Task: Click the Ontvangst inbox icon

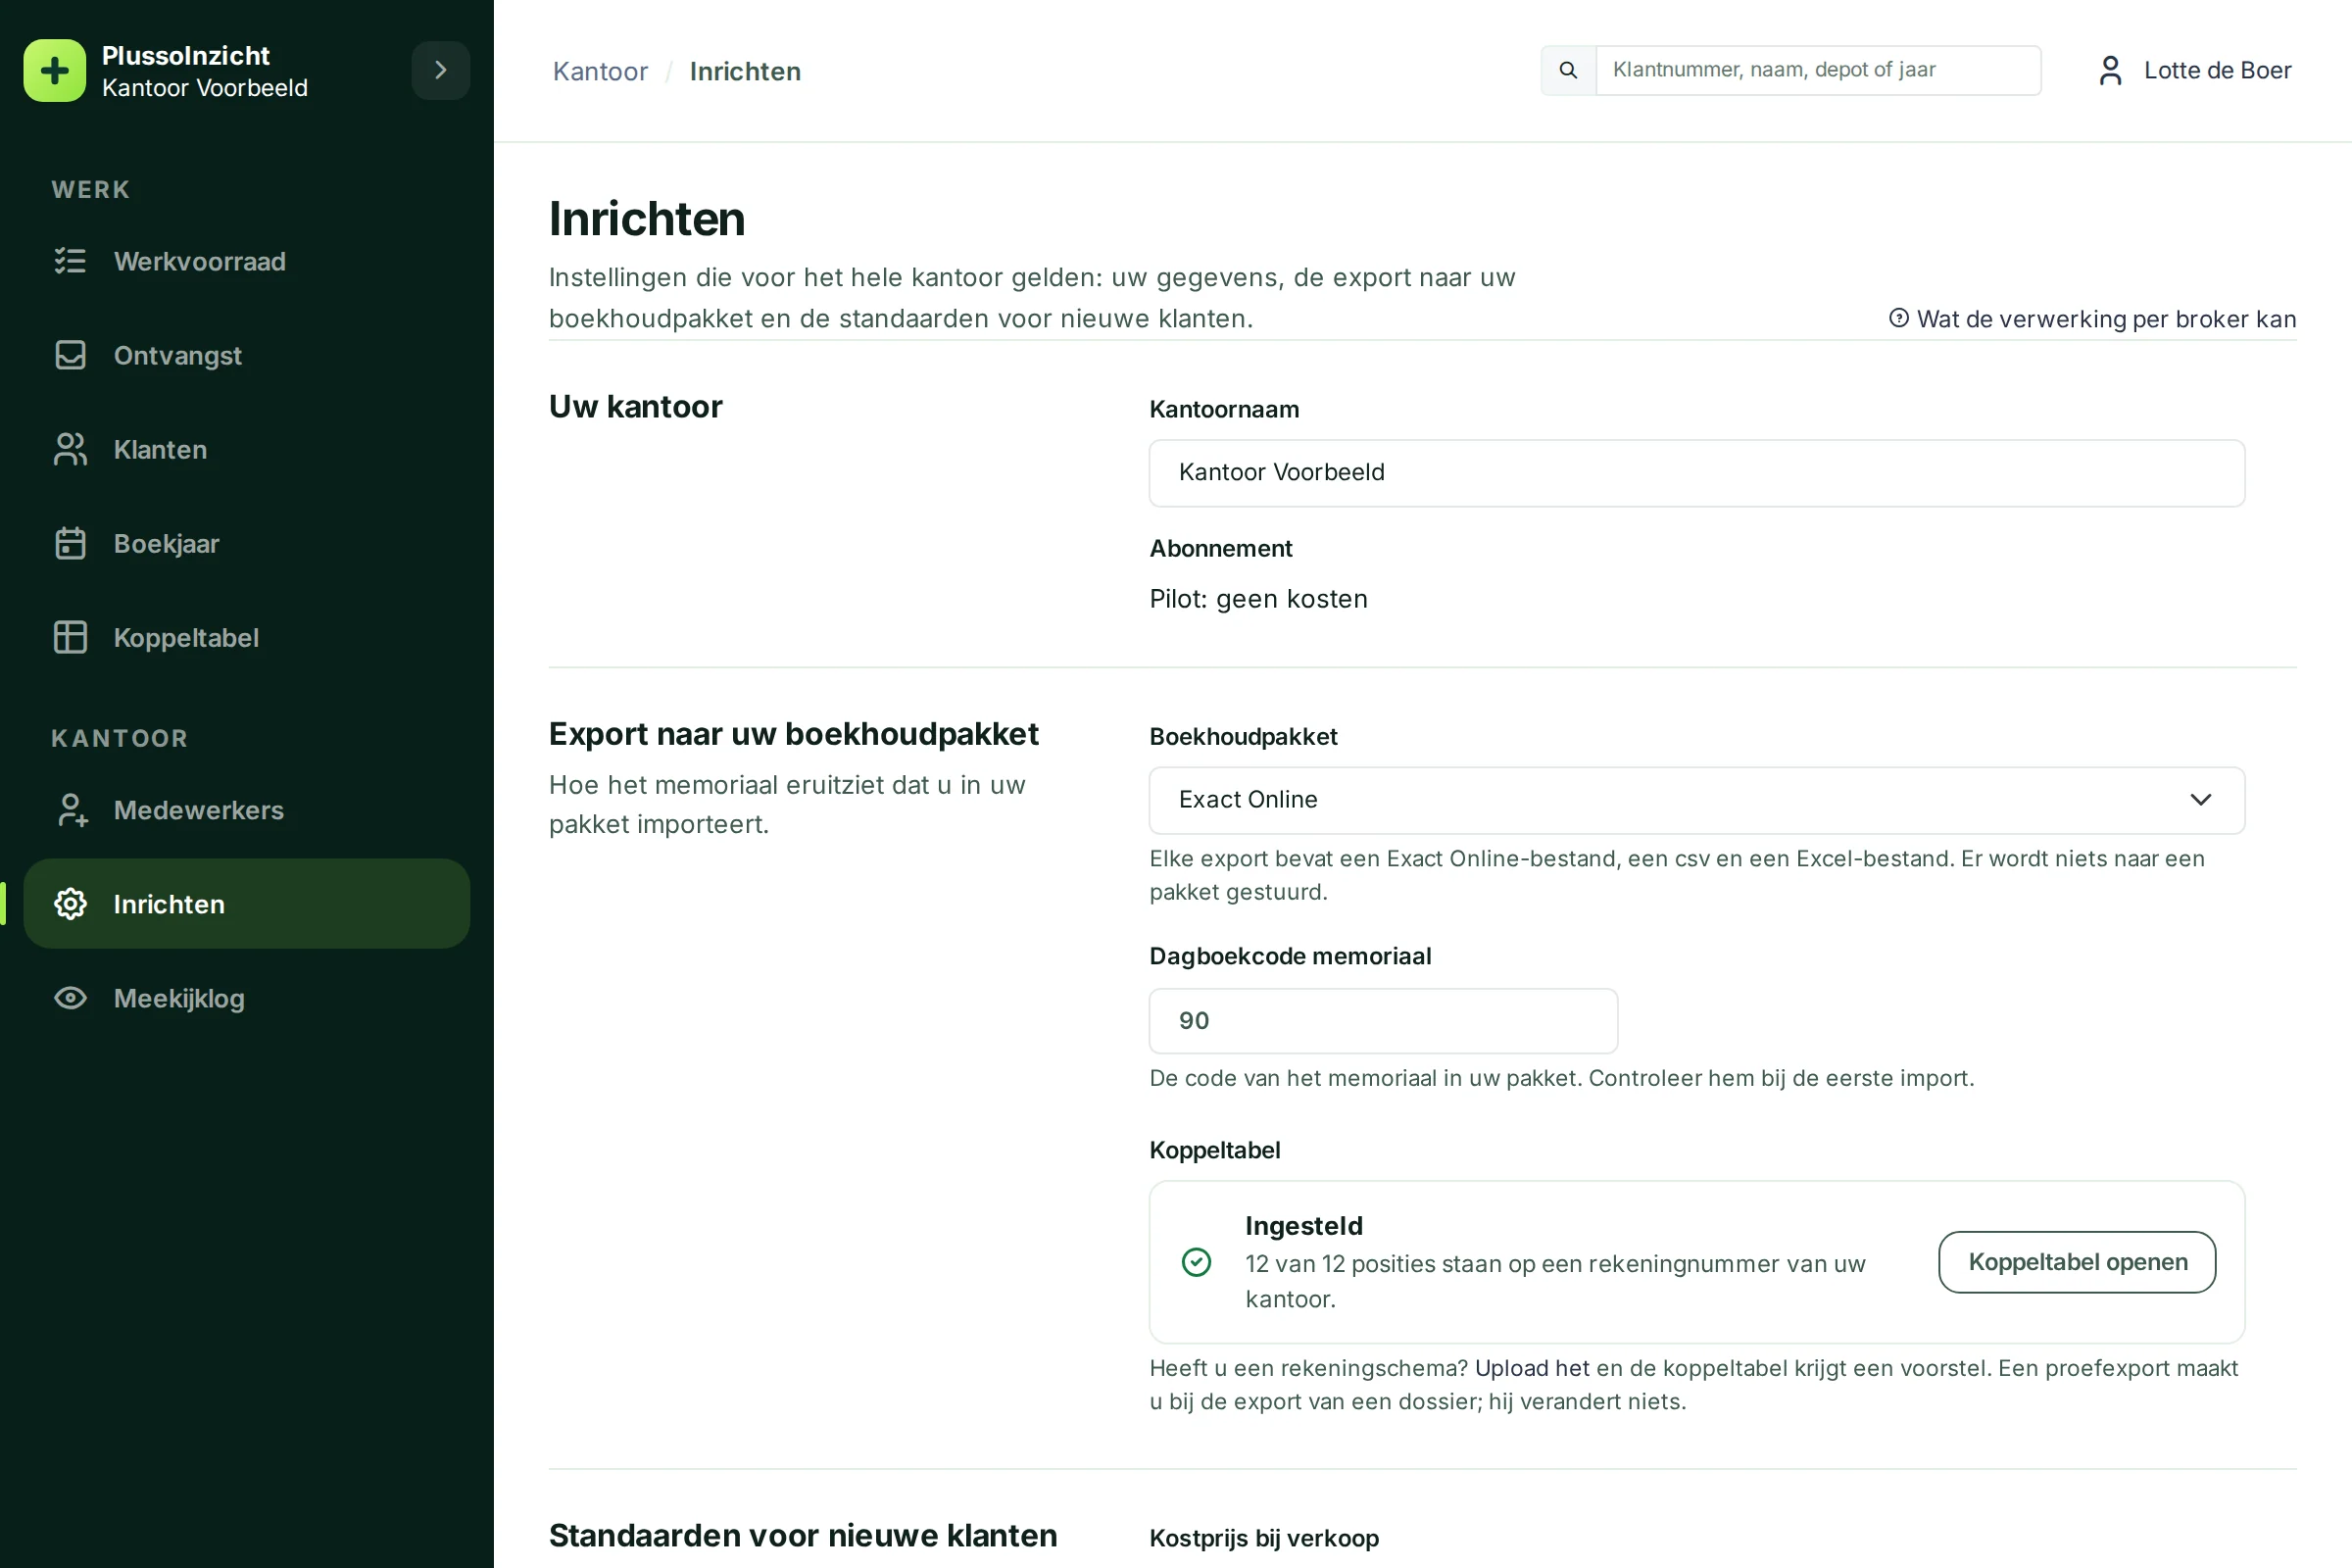Action: tap(70, 355)
